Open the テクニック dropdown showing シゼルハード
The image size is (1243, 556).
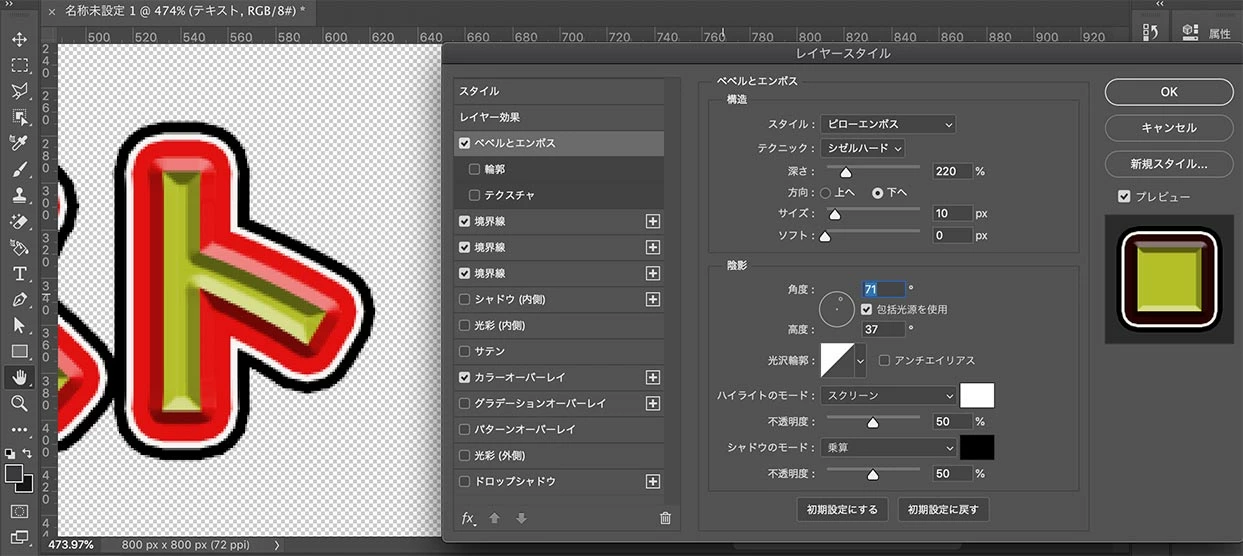point(862,148)
